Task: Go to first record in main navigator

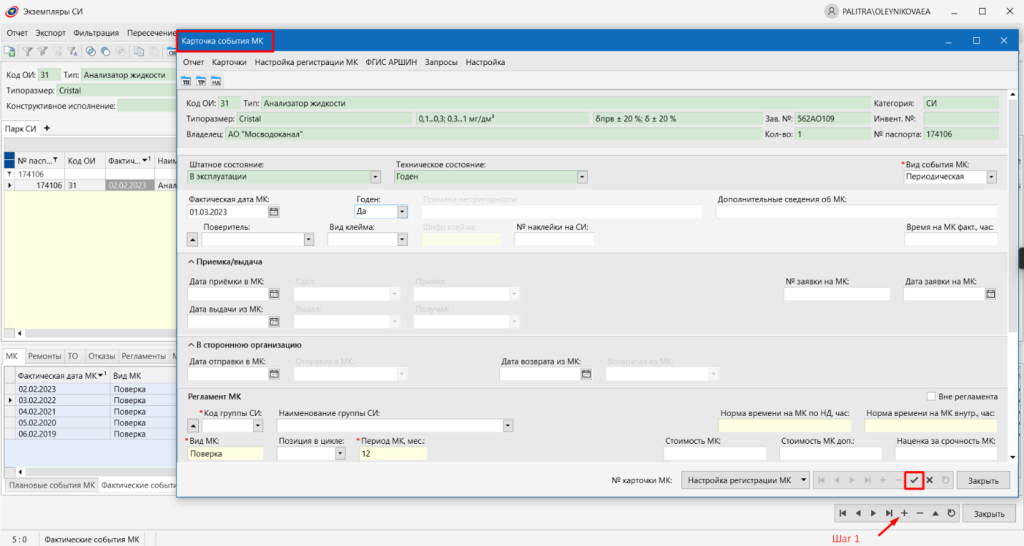Action: tap(842, 513)
